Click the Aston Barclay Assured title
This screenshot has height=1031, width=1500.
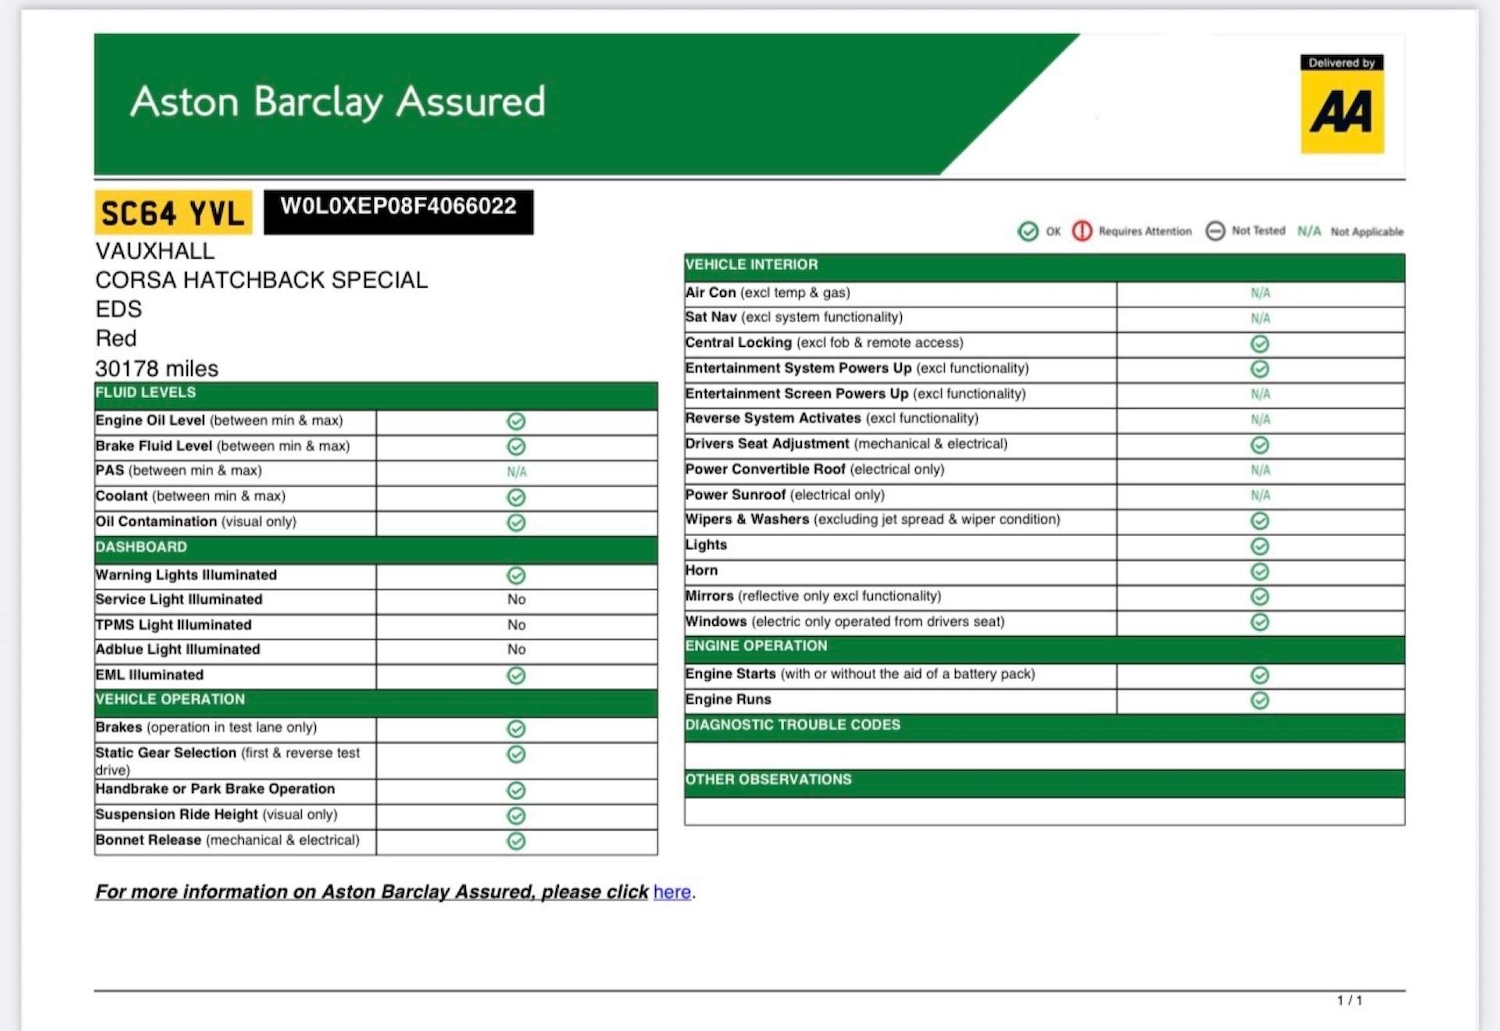pos(338,102)
